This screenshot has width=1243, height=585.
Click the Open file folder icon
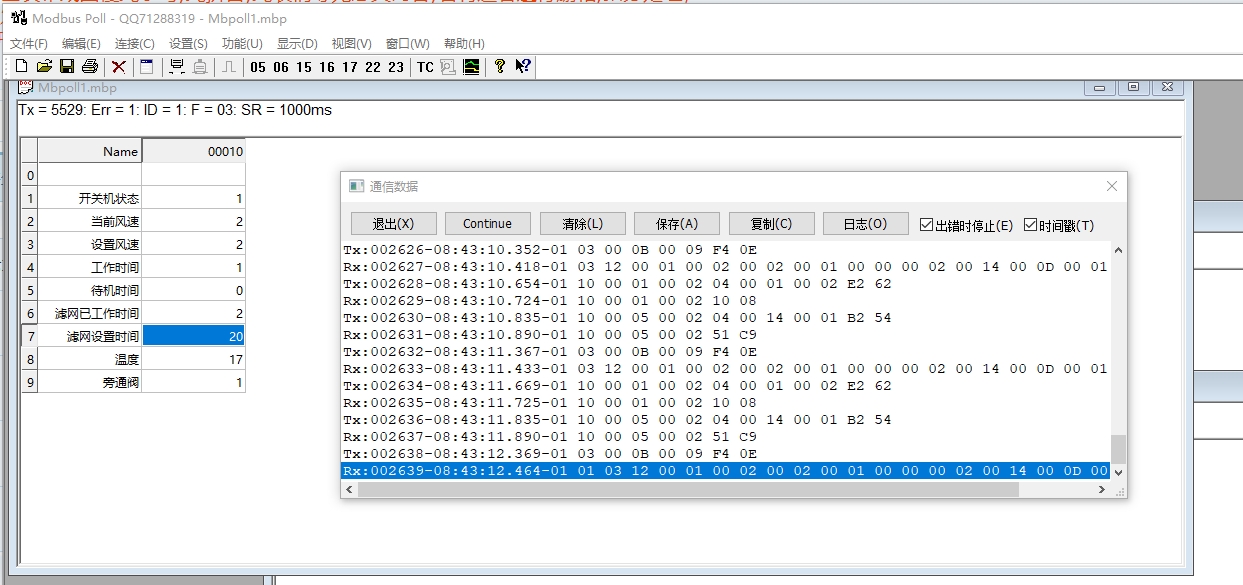click(44, 67)
